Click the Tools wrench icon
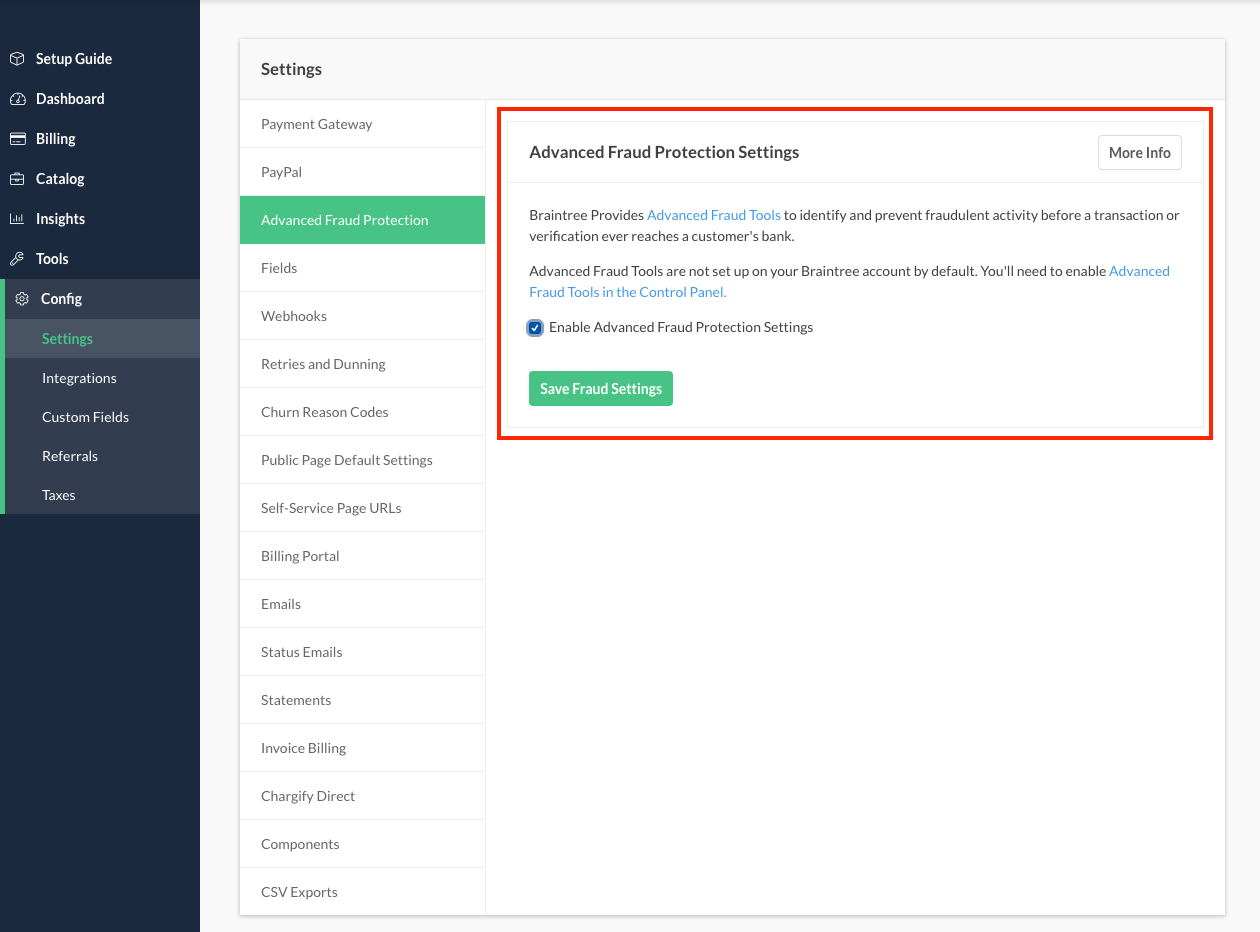 pos(17,259)
